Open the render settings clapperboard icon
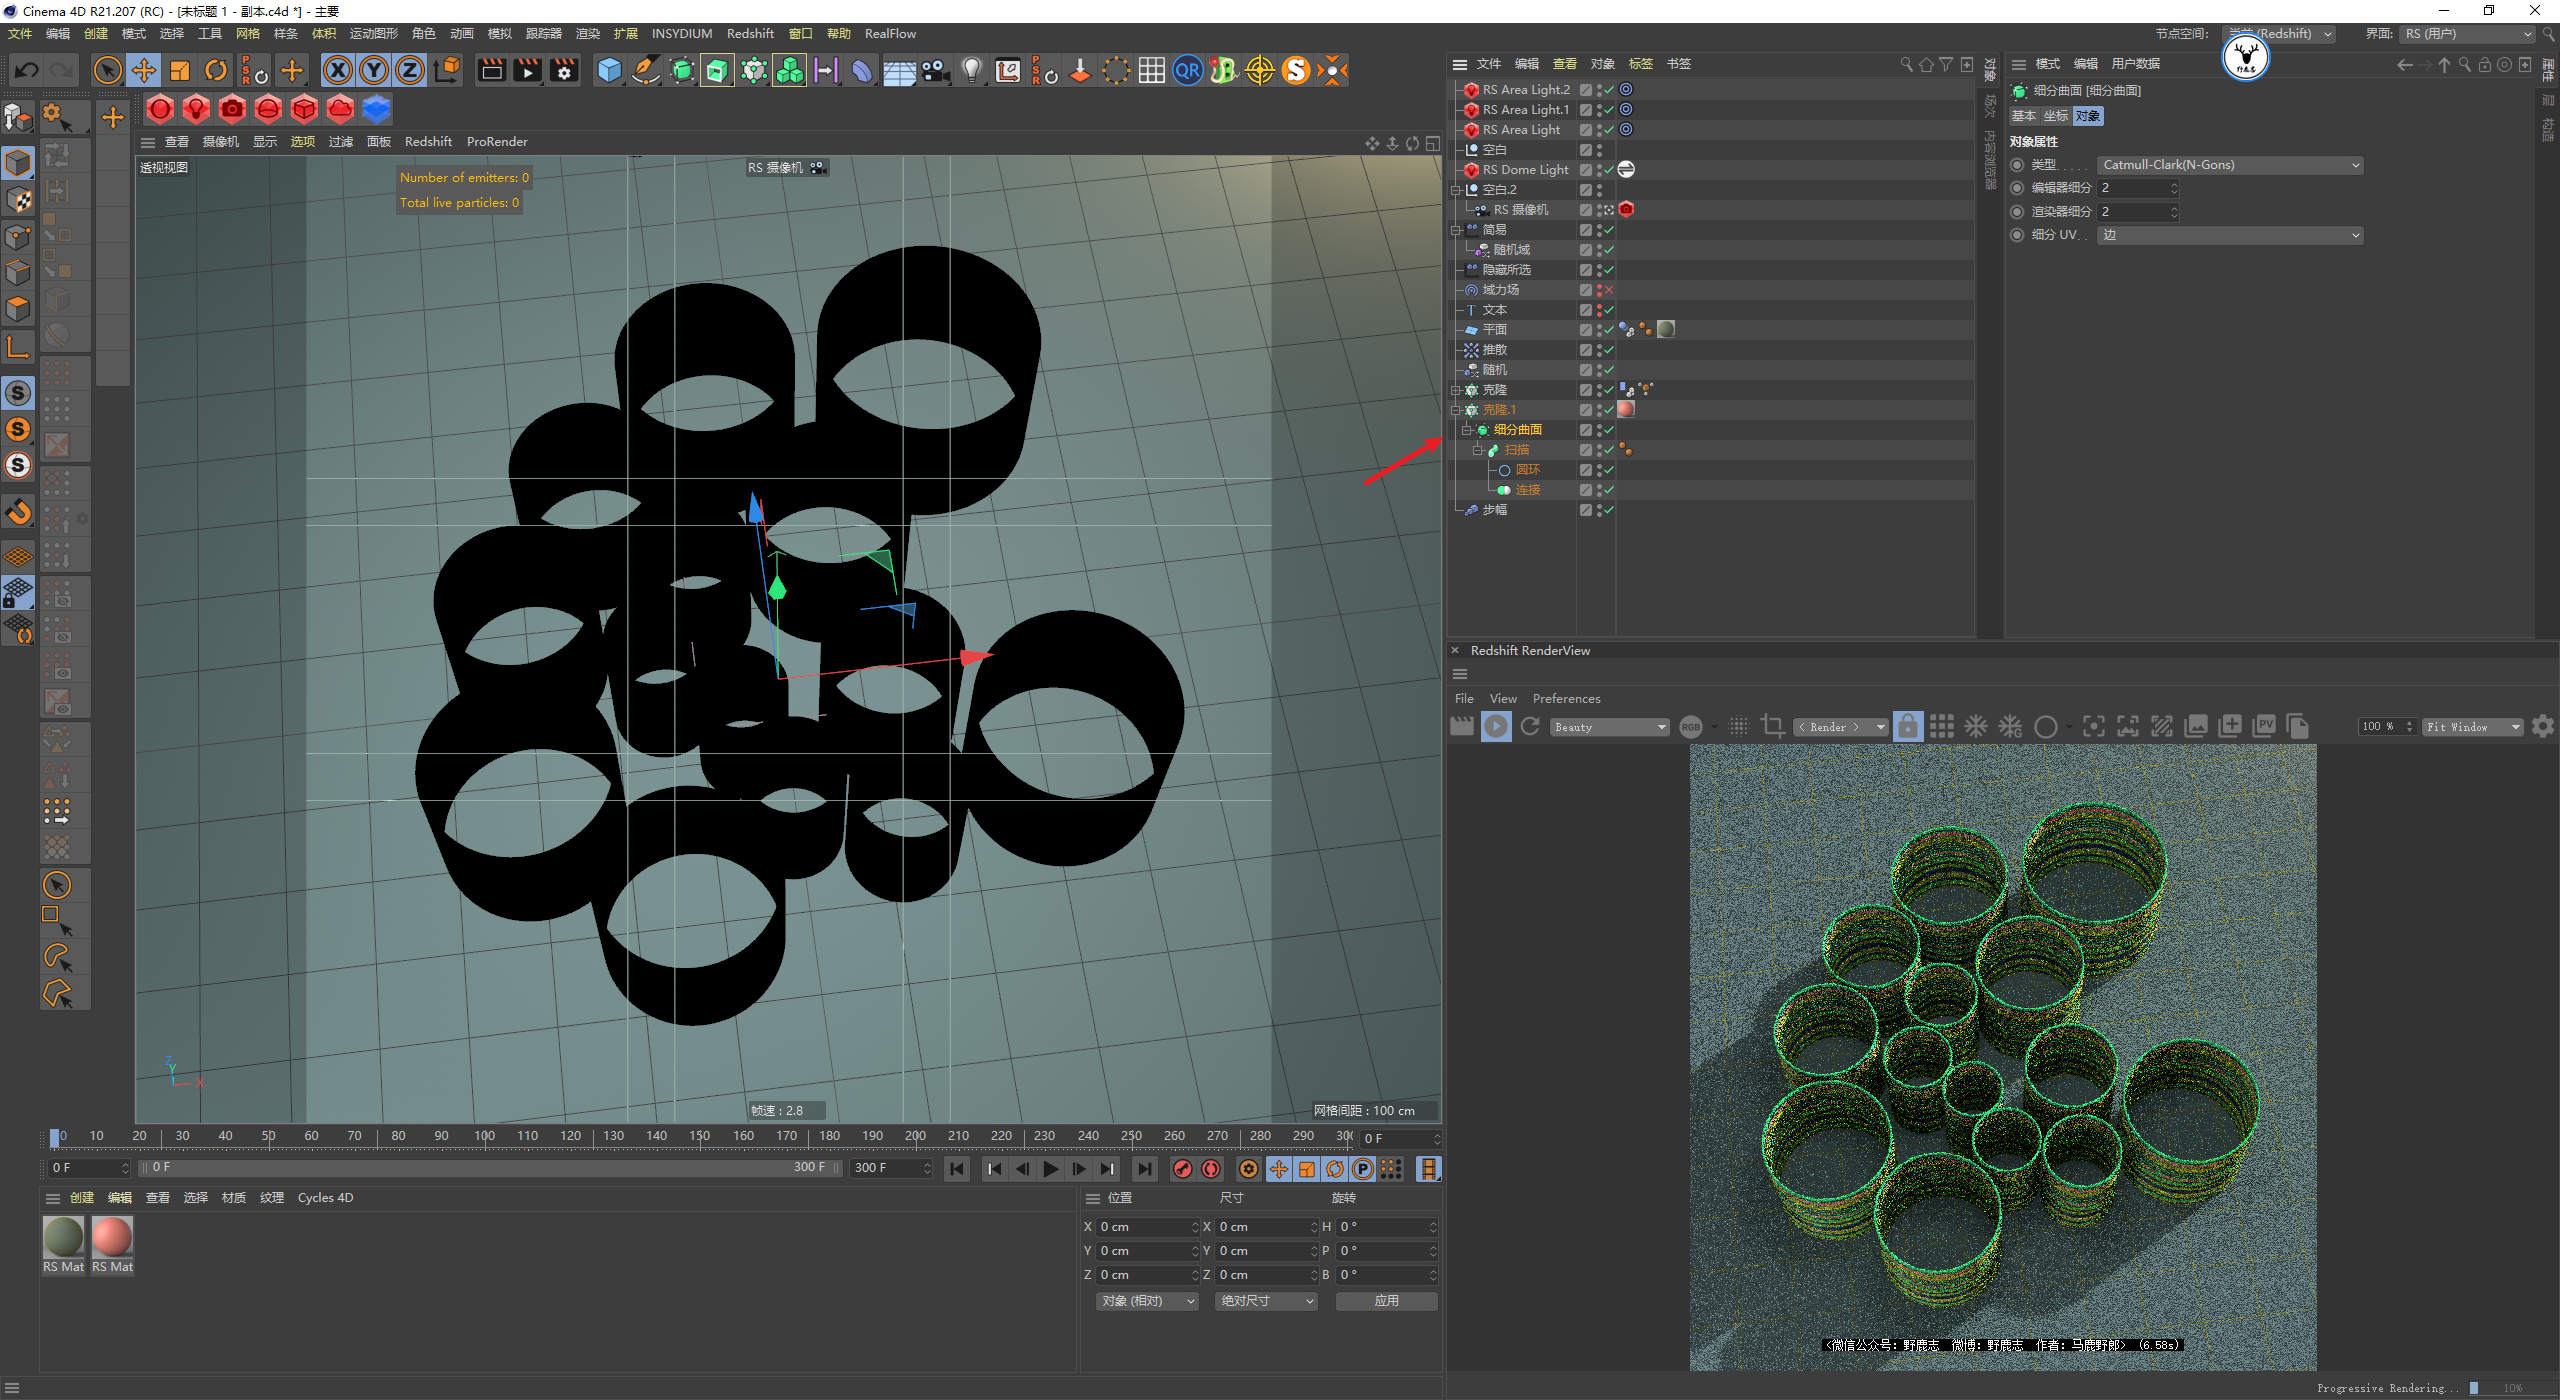2560x1400 pixels. click(x=565, y=70)
